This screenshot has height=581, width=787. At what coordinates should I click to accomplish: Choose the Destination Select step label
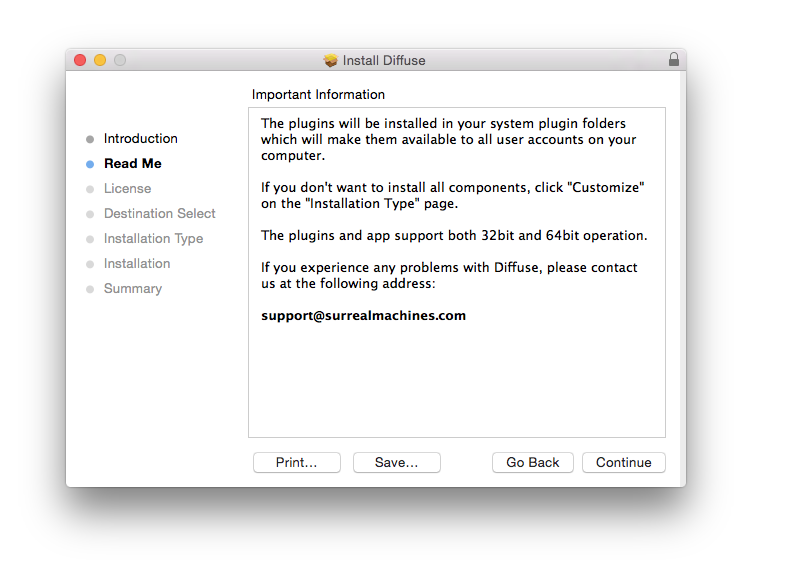[x=159, y=214]
